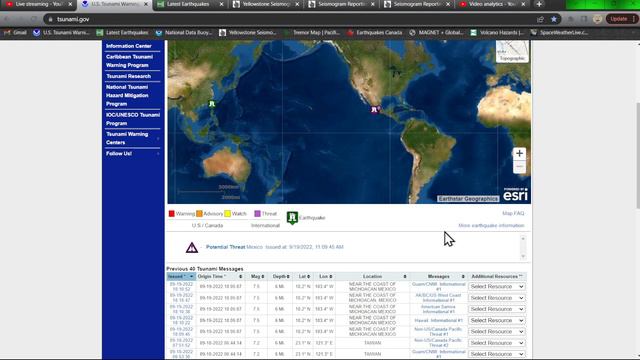This screenshot has height=360, width=640.
Task: Open the SpaceWeatherLive bookmark
Action: pyautogui.click(x=559, y=33)
